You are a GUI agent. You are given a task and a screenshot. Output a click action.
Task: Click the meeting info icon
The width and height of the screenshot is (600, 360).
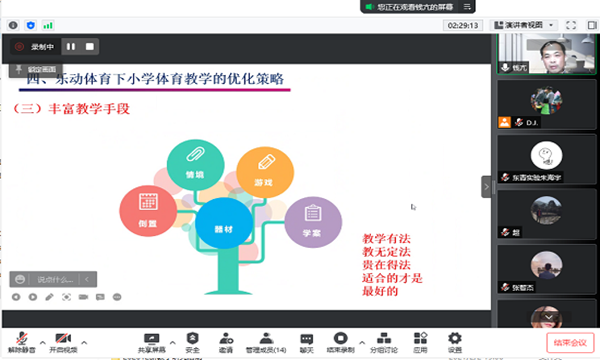pyautogui.click(x=13, y=25)
